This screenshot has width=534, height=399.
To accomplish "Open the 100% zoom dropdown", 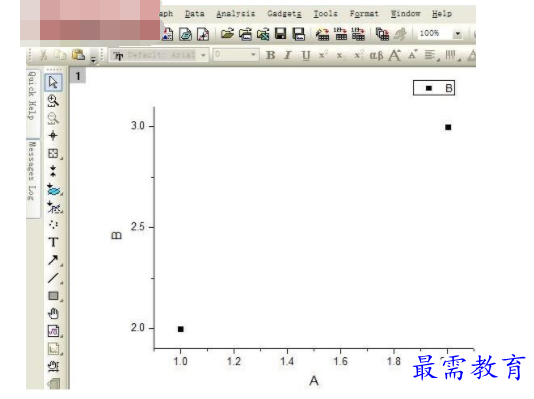I will pyautogui.click(x=458, y=33).
